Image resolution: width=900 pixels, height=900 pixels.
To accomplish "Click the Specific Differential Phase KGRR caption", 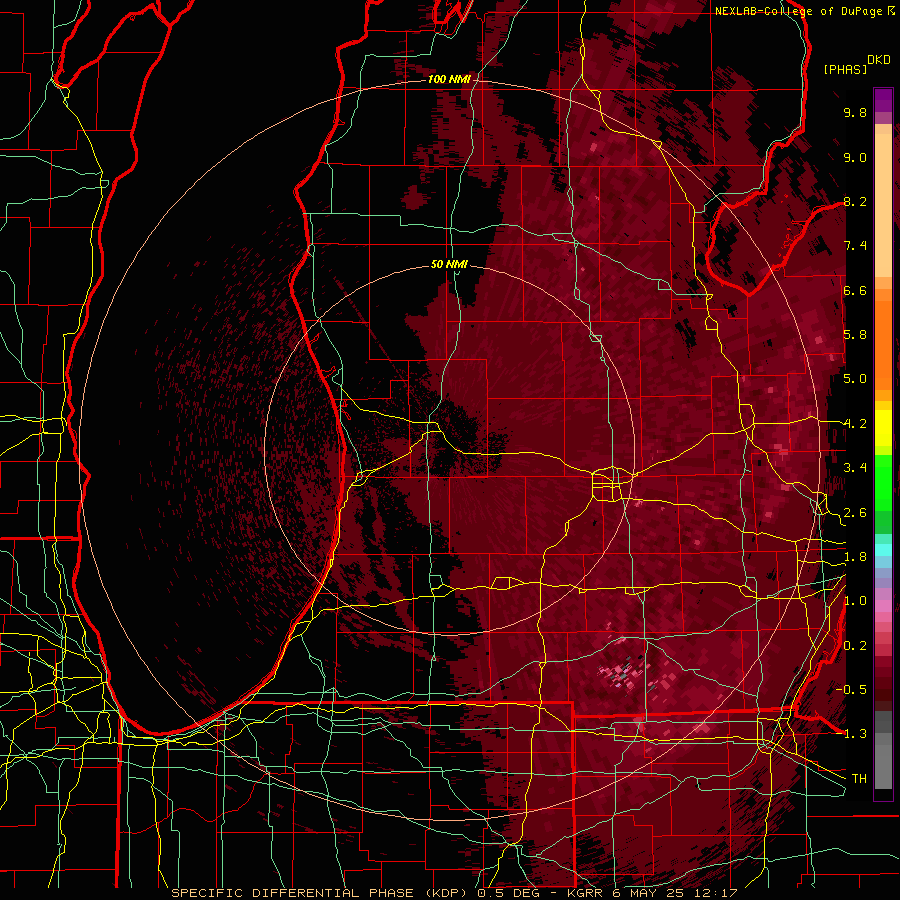I will click(454, 893).
